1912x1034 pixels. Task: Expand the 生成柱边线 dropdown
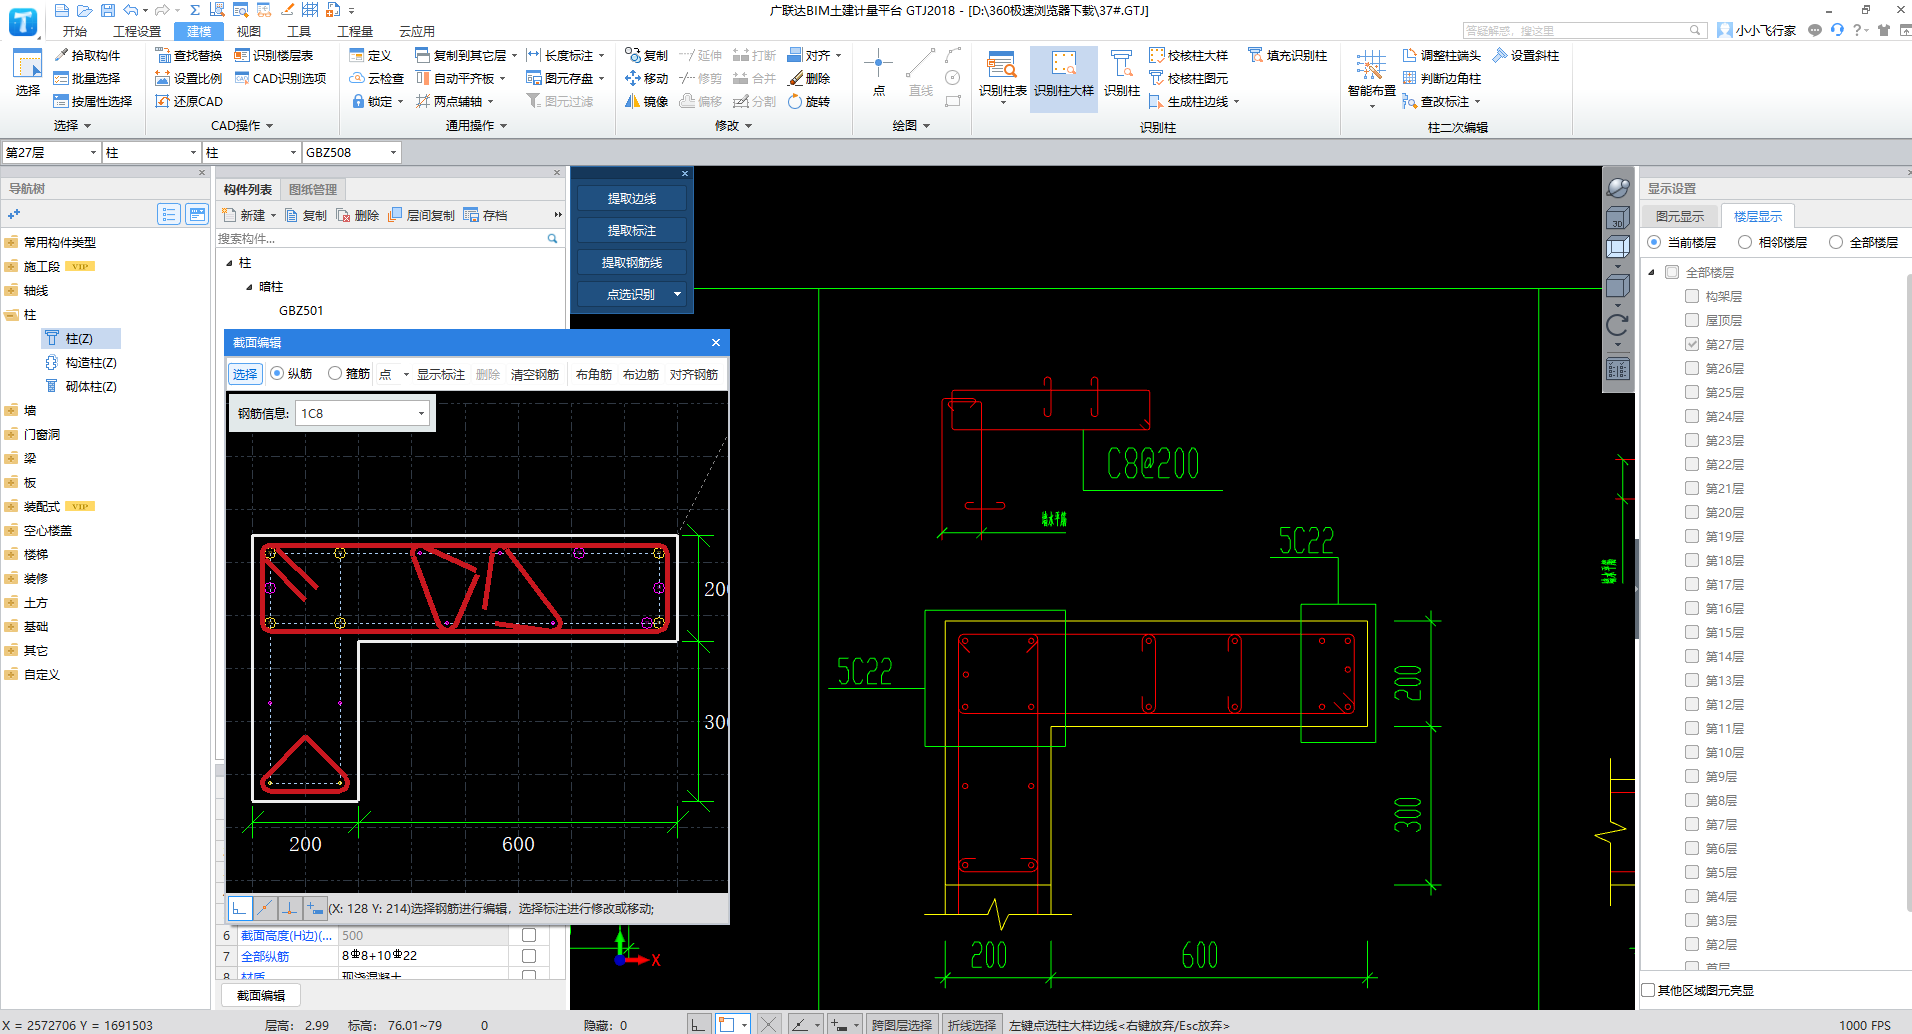click(1237, 101)
